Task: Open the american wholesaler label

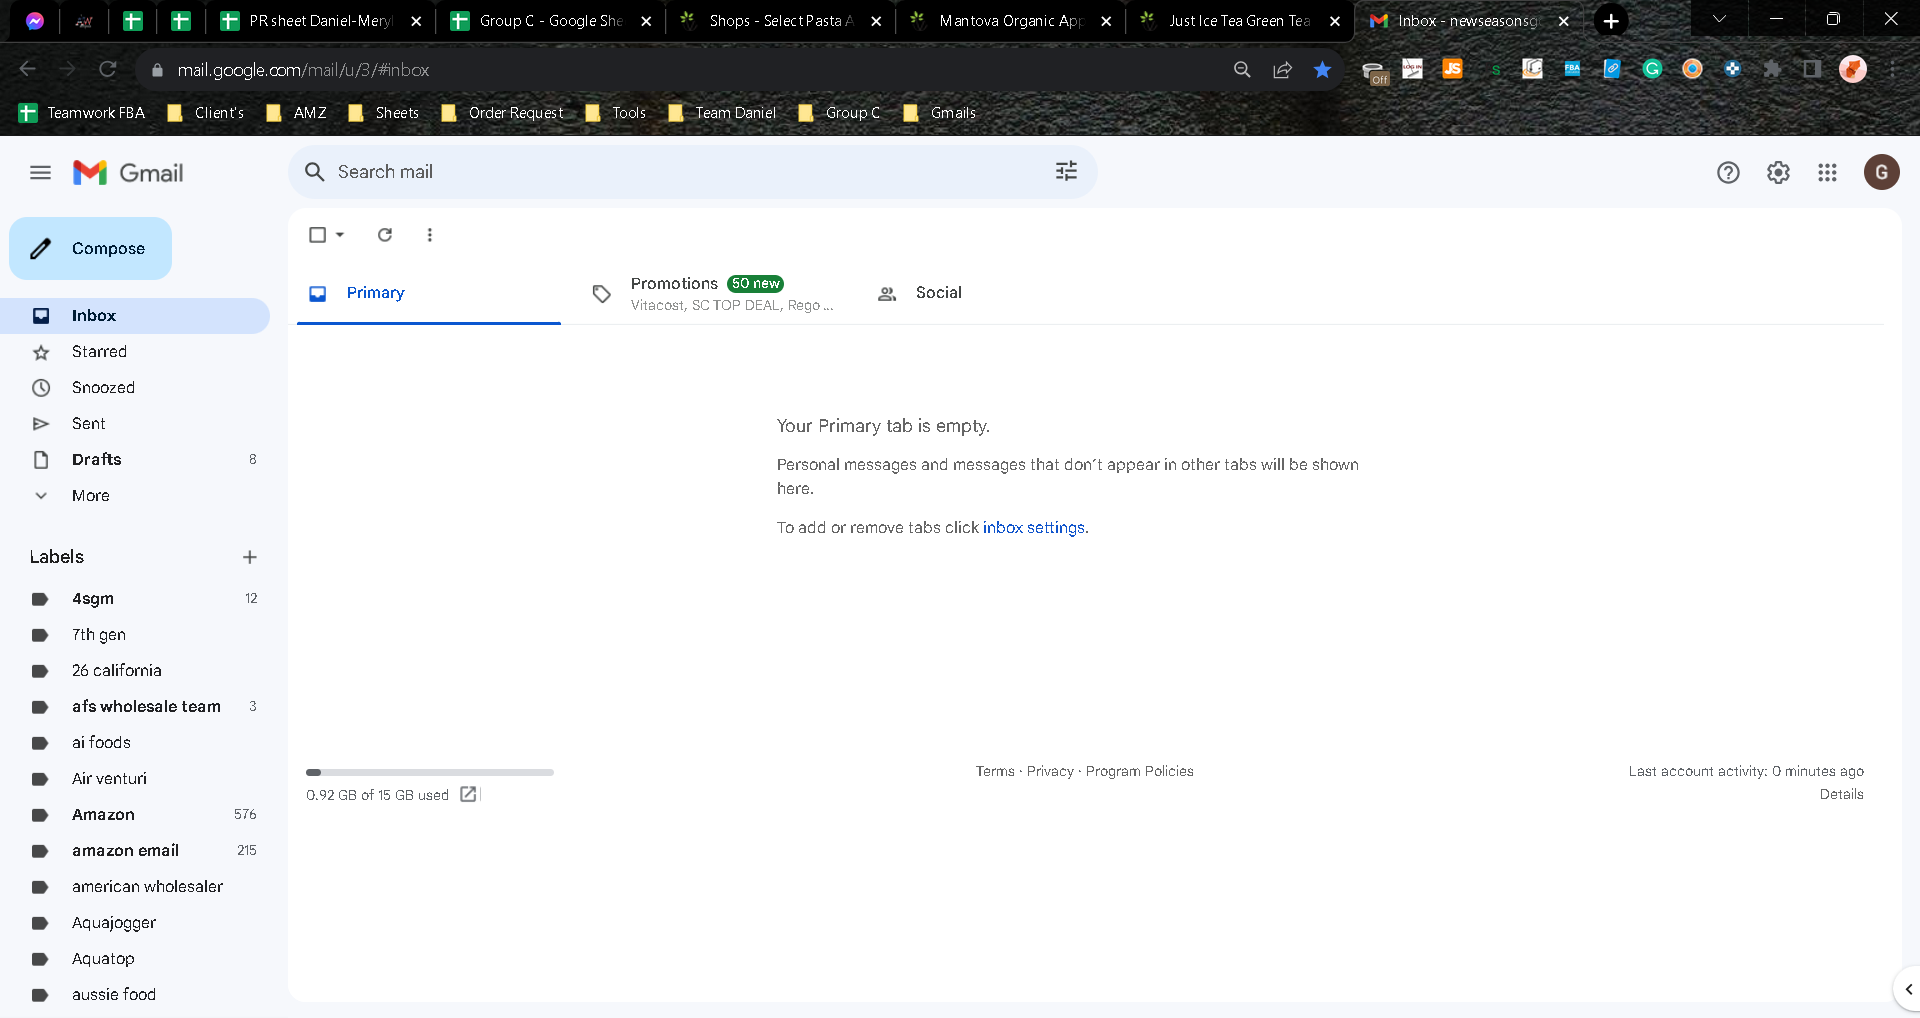Action: 135,887
